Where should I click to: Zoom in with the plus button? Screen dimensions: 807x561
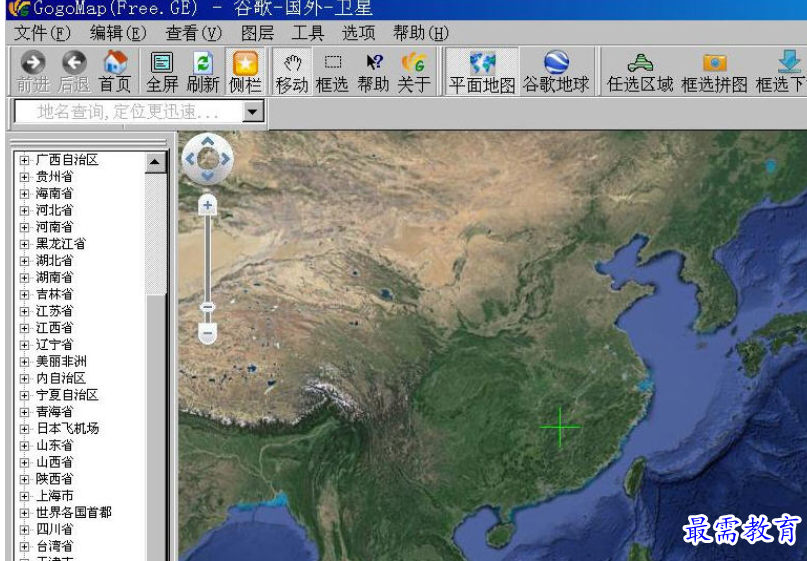pos(207,206)
